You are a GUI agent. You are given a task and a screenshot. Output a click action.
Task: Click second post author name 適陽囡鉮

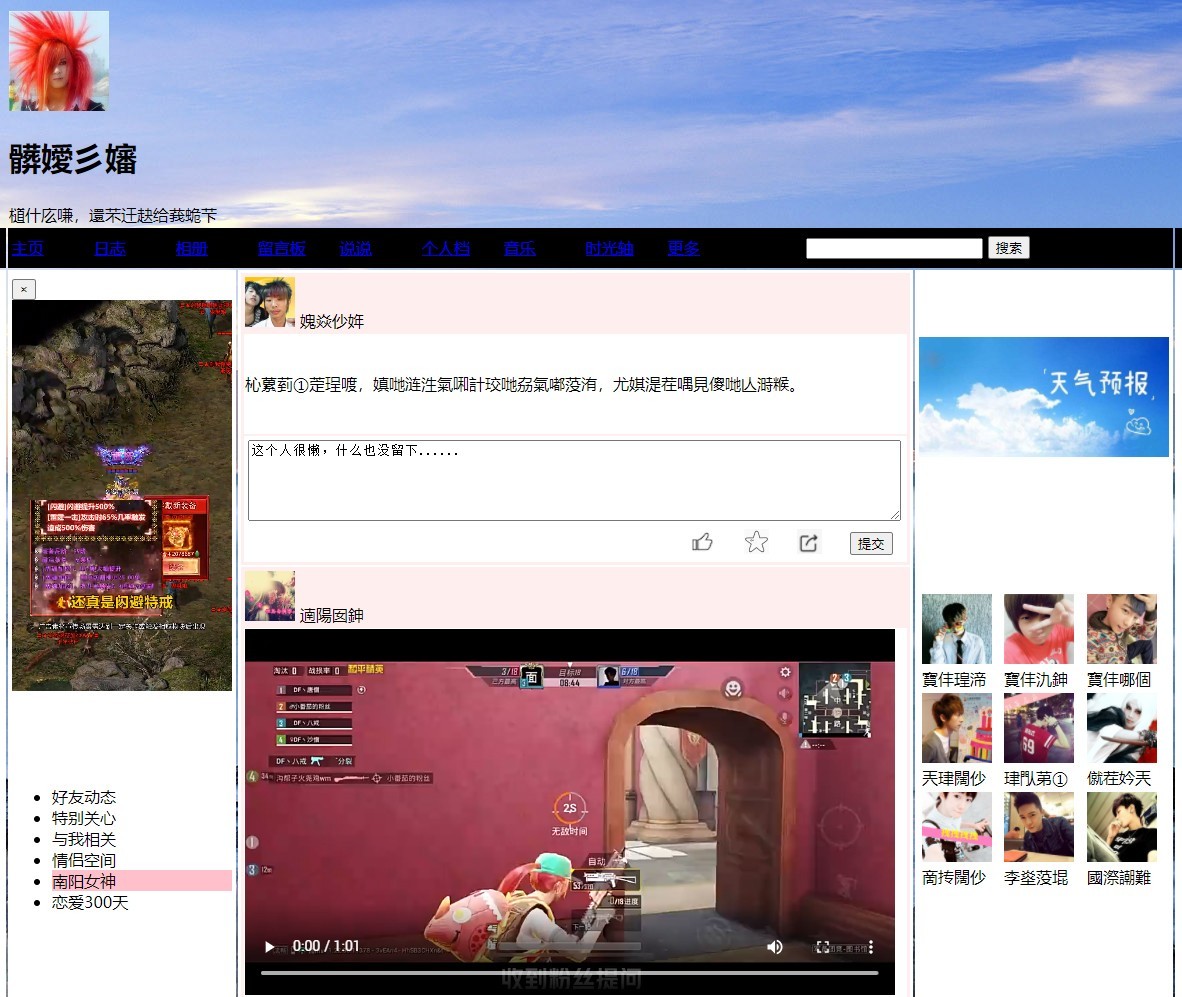click(x=332, y=616)
